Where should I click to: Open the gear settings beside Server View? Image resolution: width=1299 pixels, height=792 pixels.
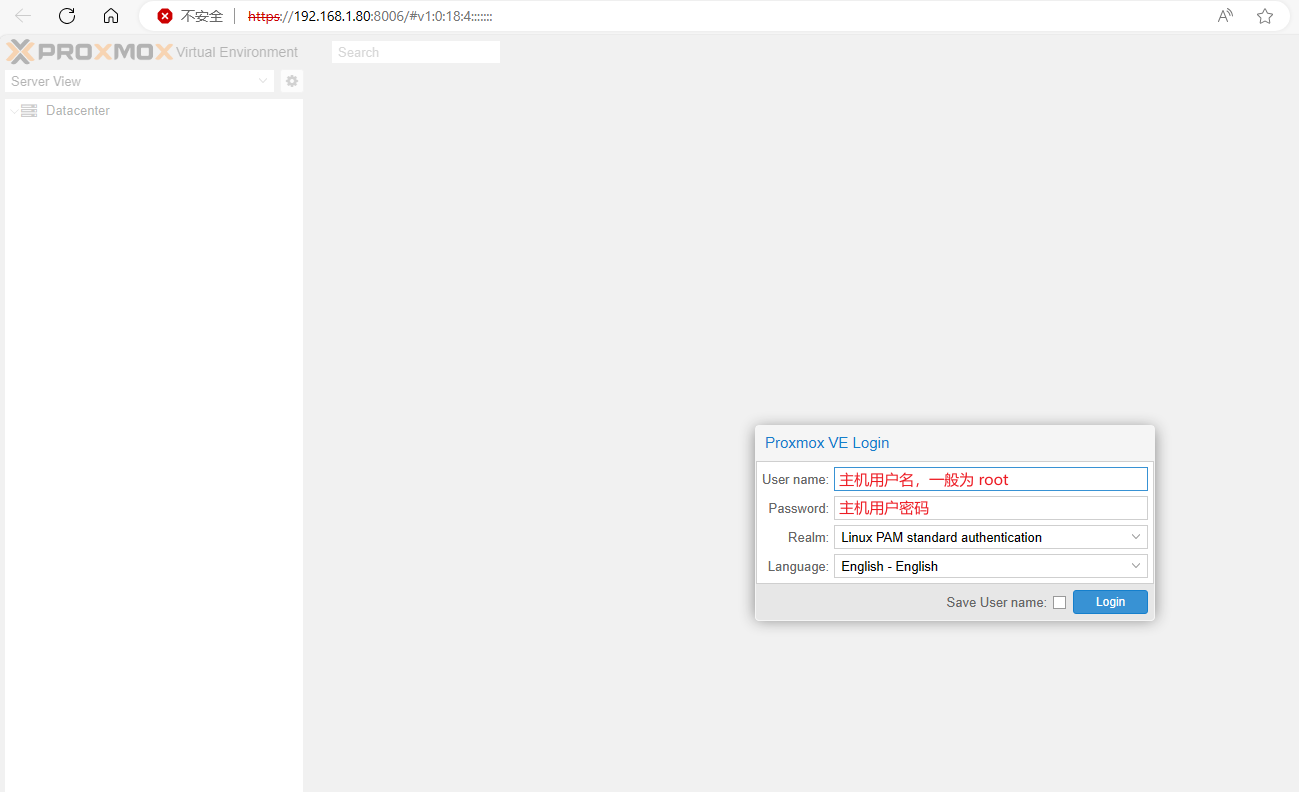click(x=292, y=81)
